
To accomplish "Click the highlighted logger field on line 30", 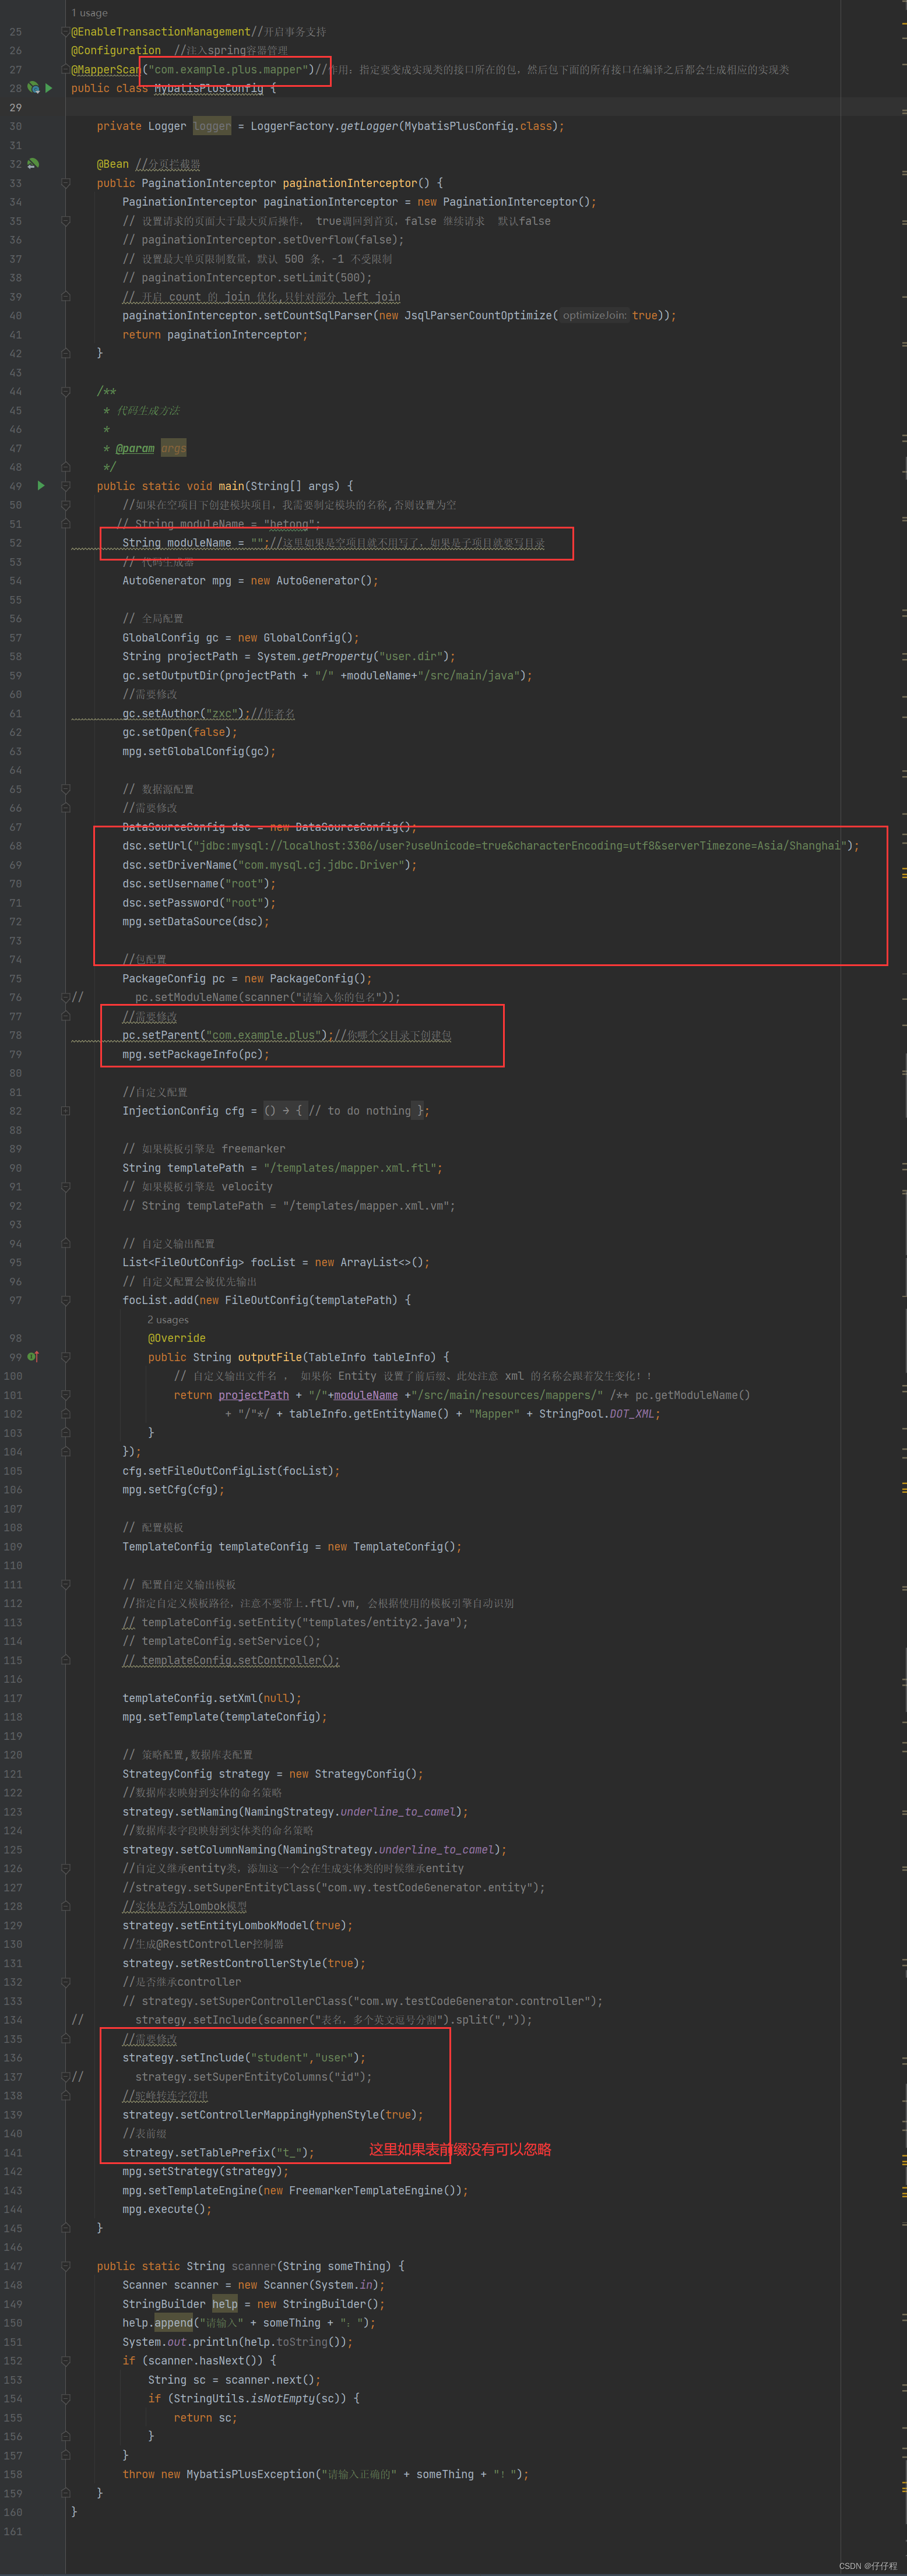I will tap(212, 126).
